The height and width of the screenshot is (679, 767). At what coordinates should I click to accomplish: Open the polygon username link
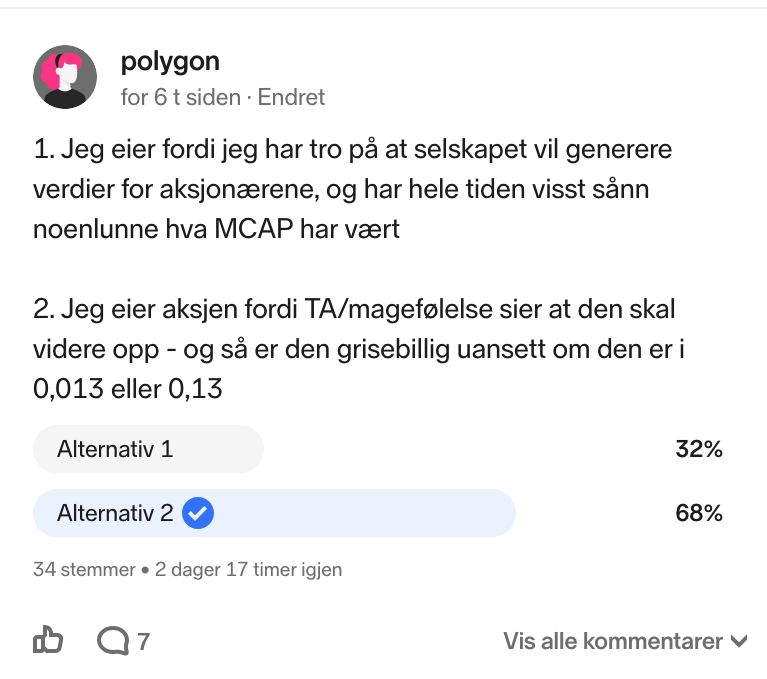pyautogui.click(x=170, y=62)
